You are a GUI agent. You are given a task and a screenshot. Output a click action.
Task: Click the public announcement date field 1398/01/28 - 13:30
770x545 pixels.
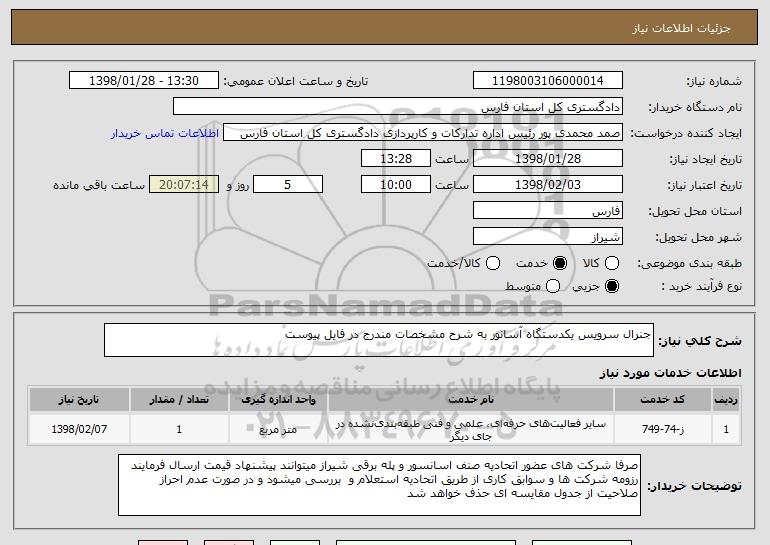click(x=144, y=81)
